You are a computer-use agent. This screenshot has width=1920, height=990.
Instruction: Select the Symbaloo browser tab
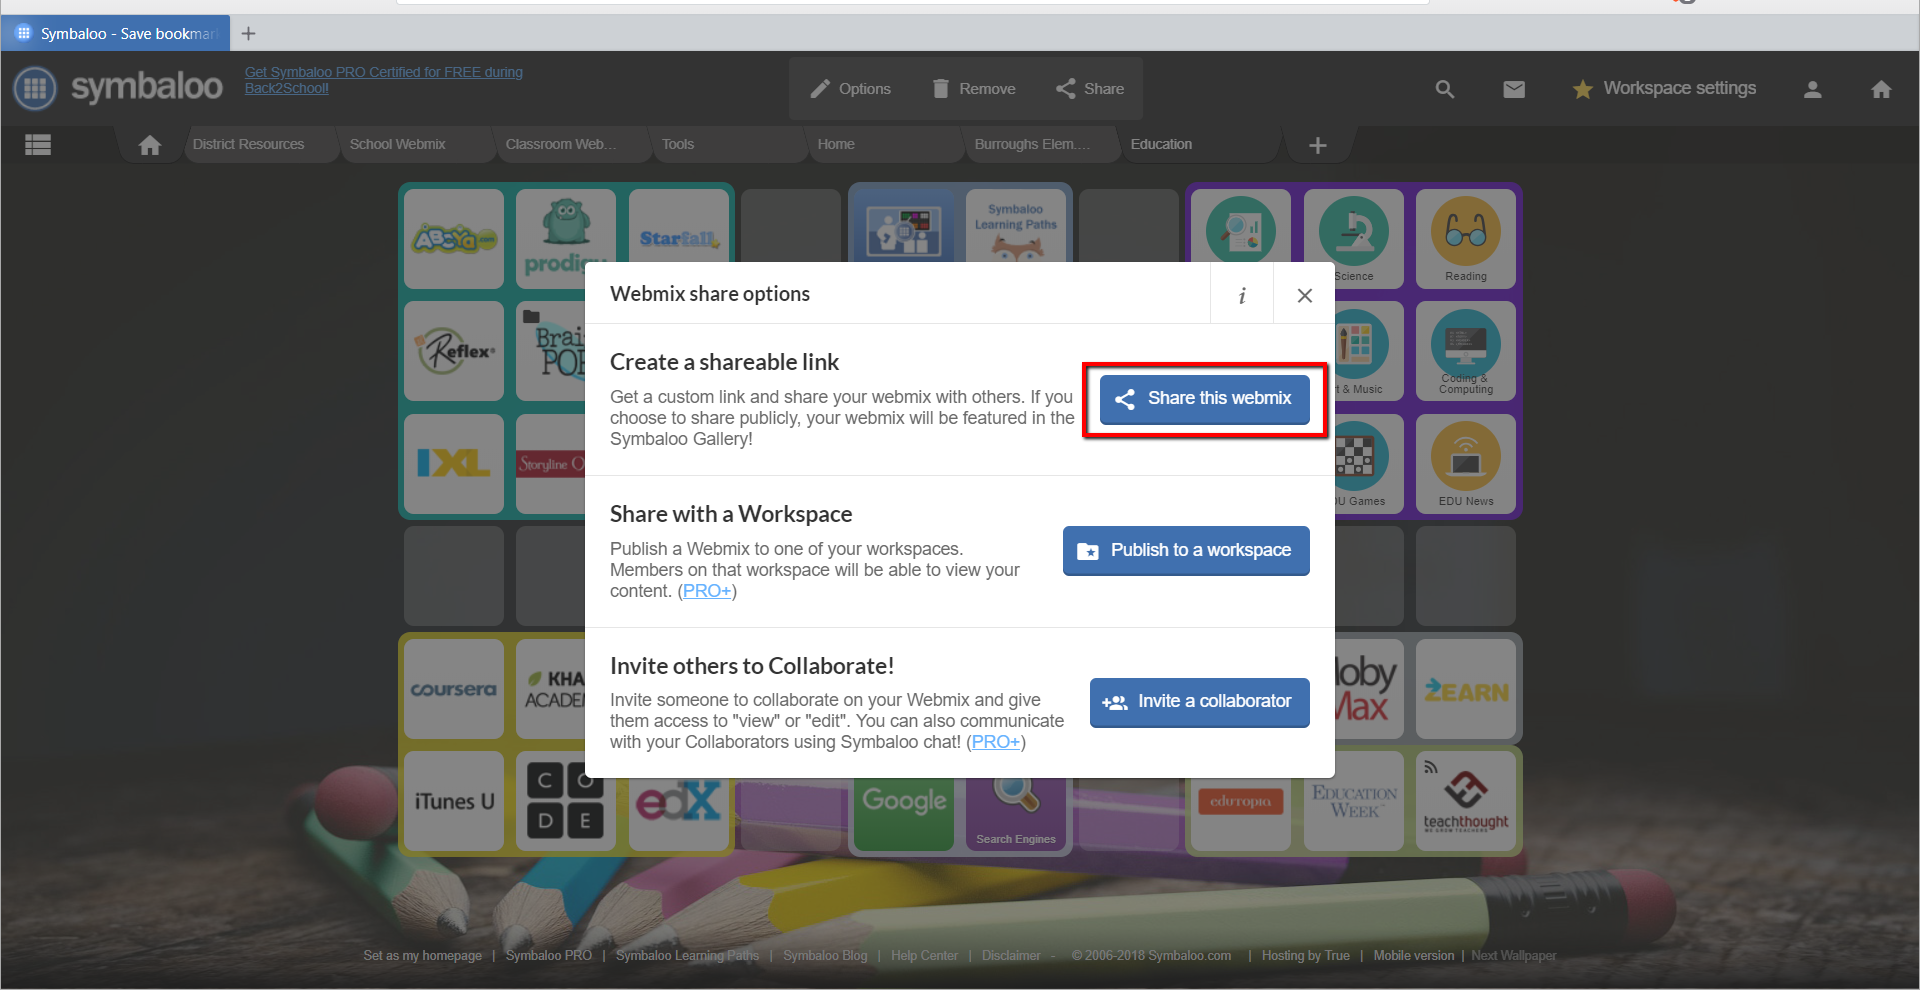click(x=116, y=33)
